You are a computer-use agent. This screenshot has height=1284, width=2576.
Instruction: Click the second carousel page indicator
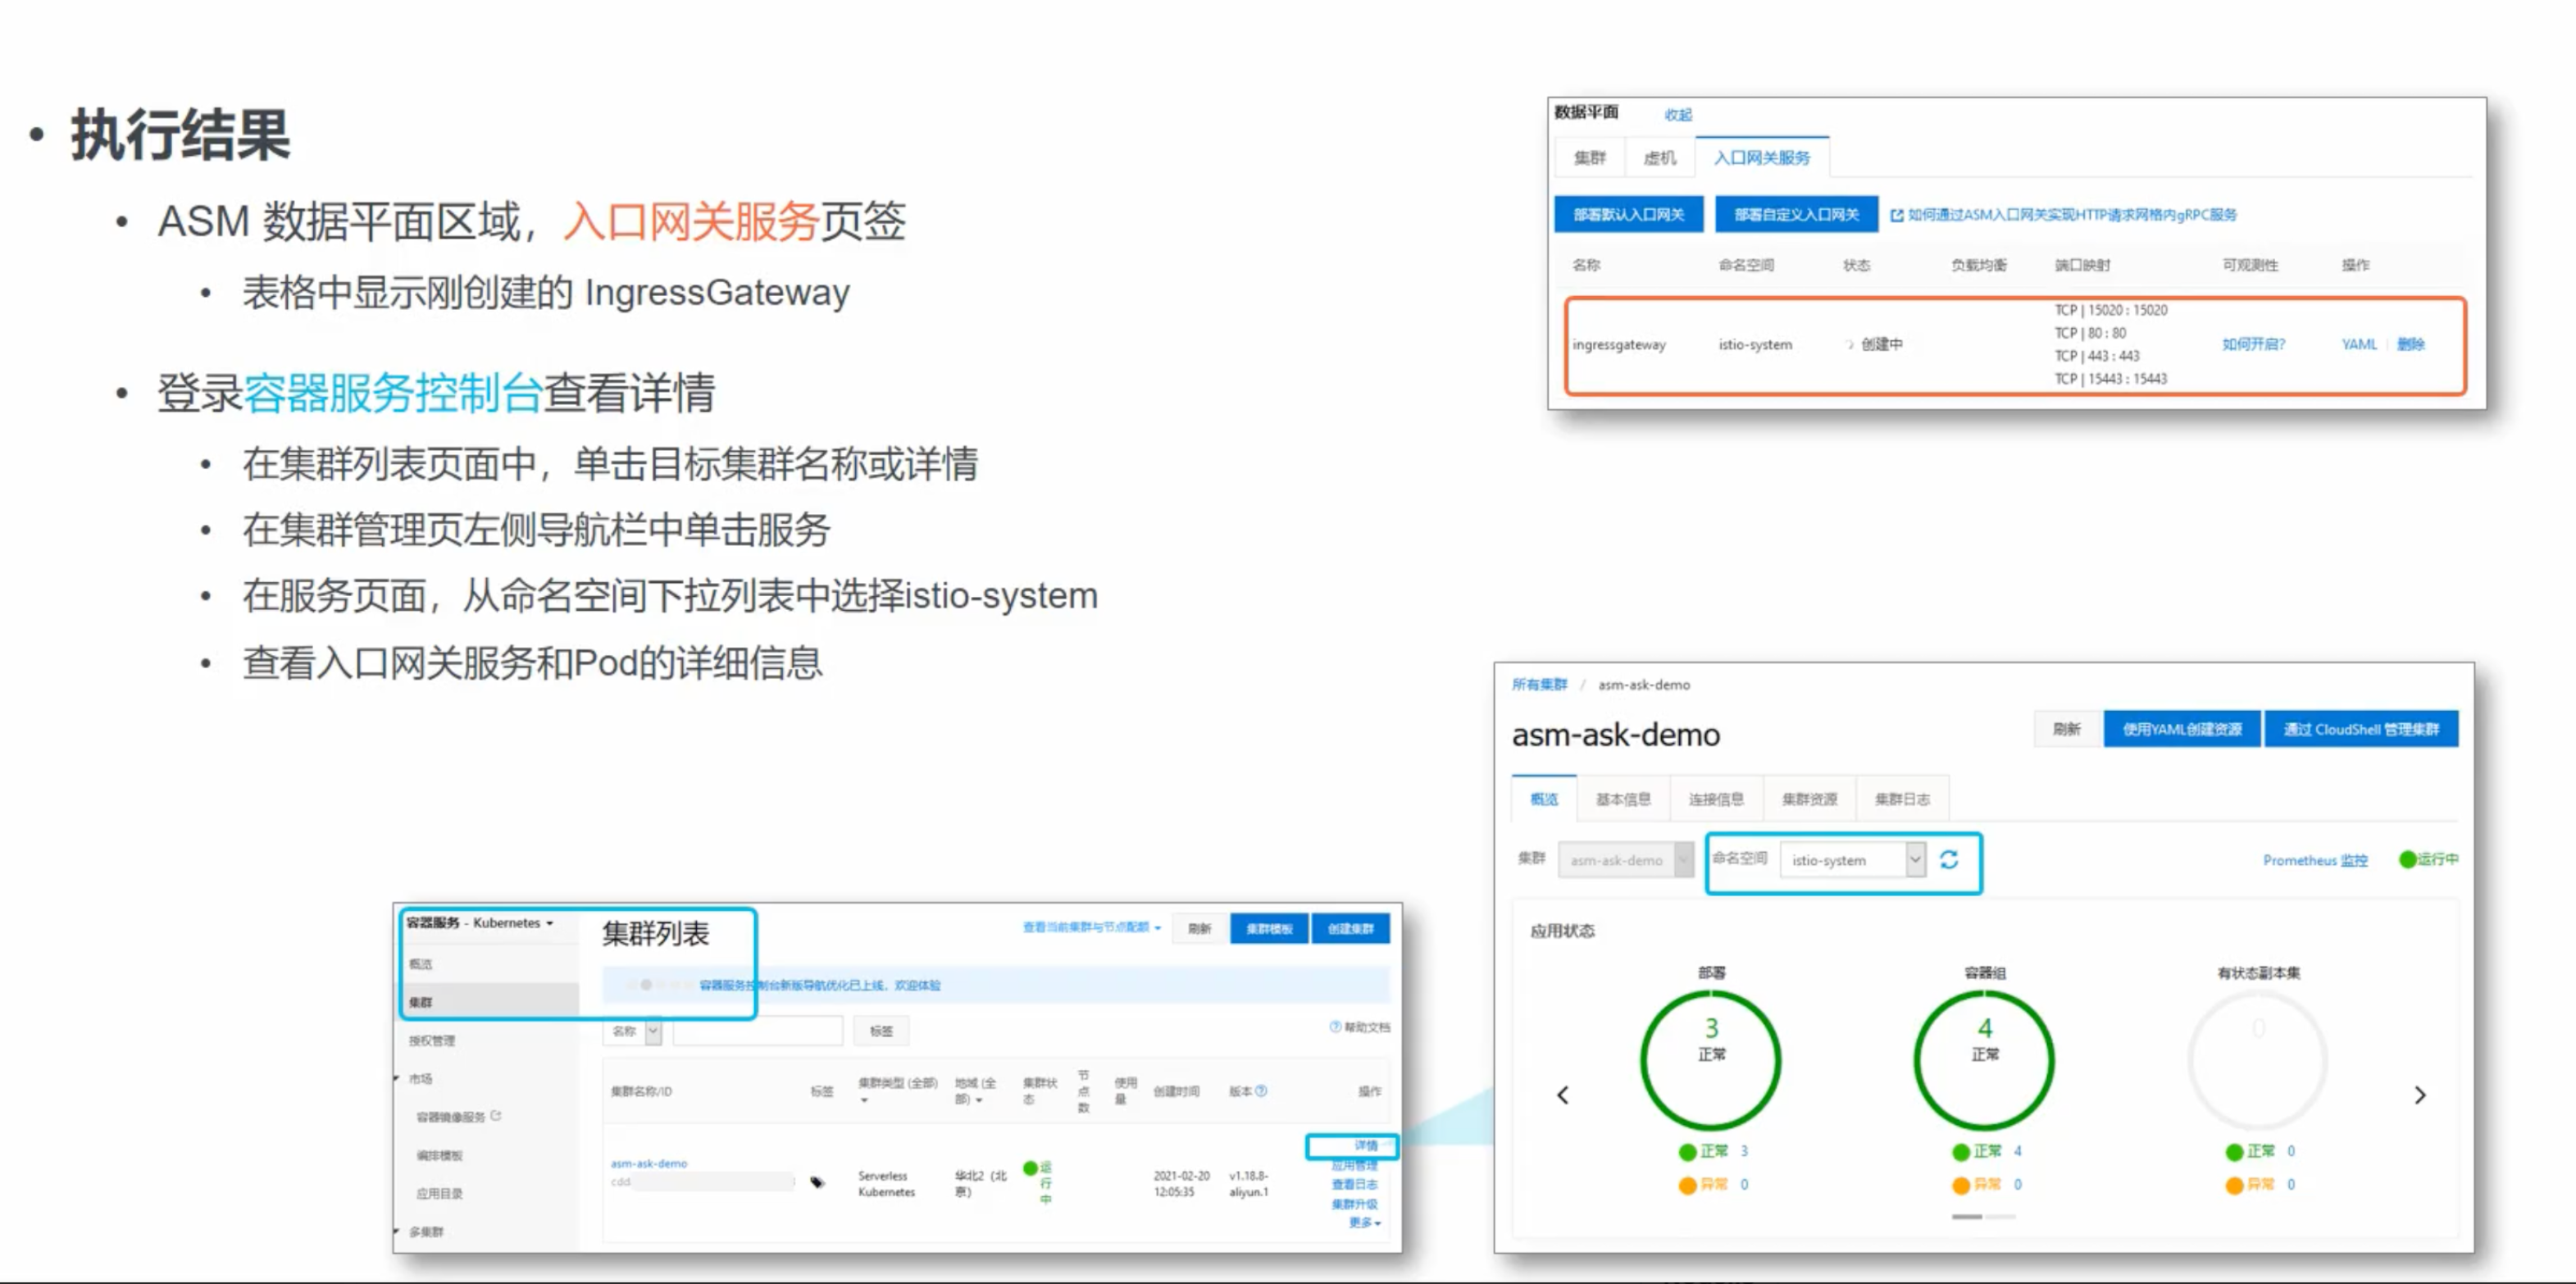(x=2001, y=1217)
